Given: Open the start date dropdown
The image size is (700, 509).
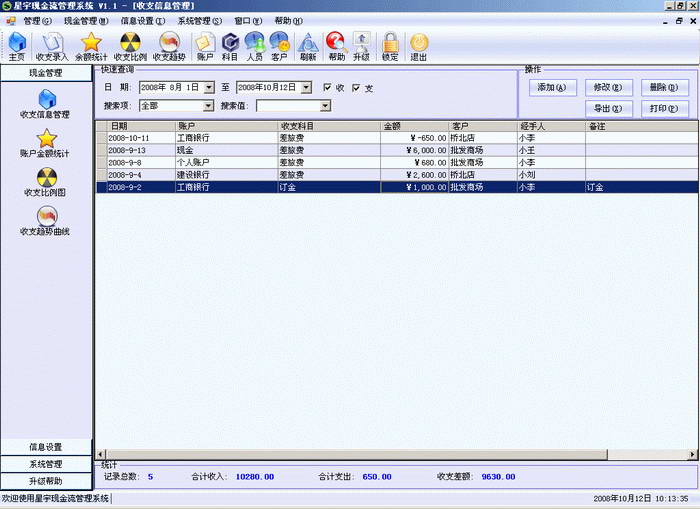Looking at the screenshot, I should 209,88.
